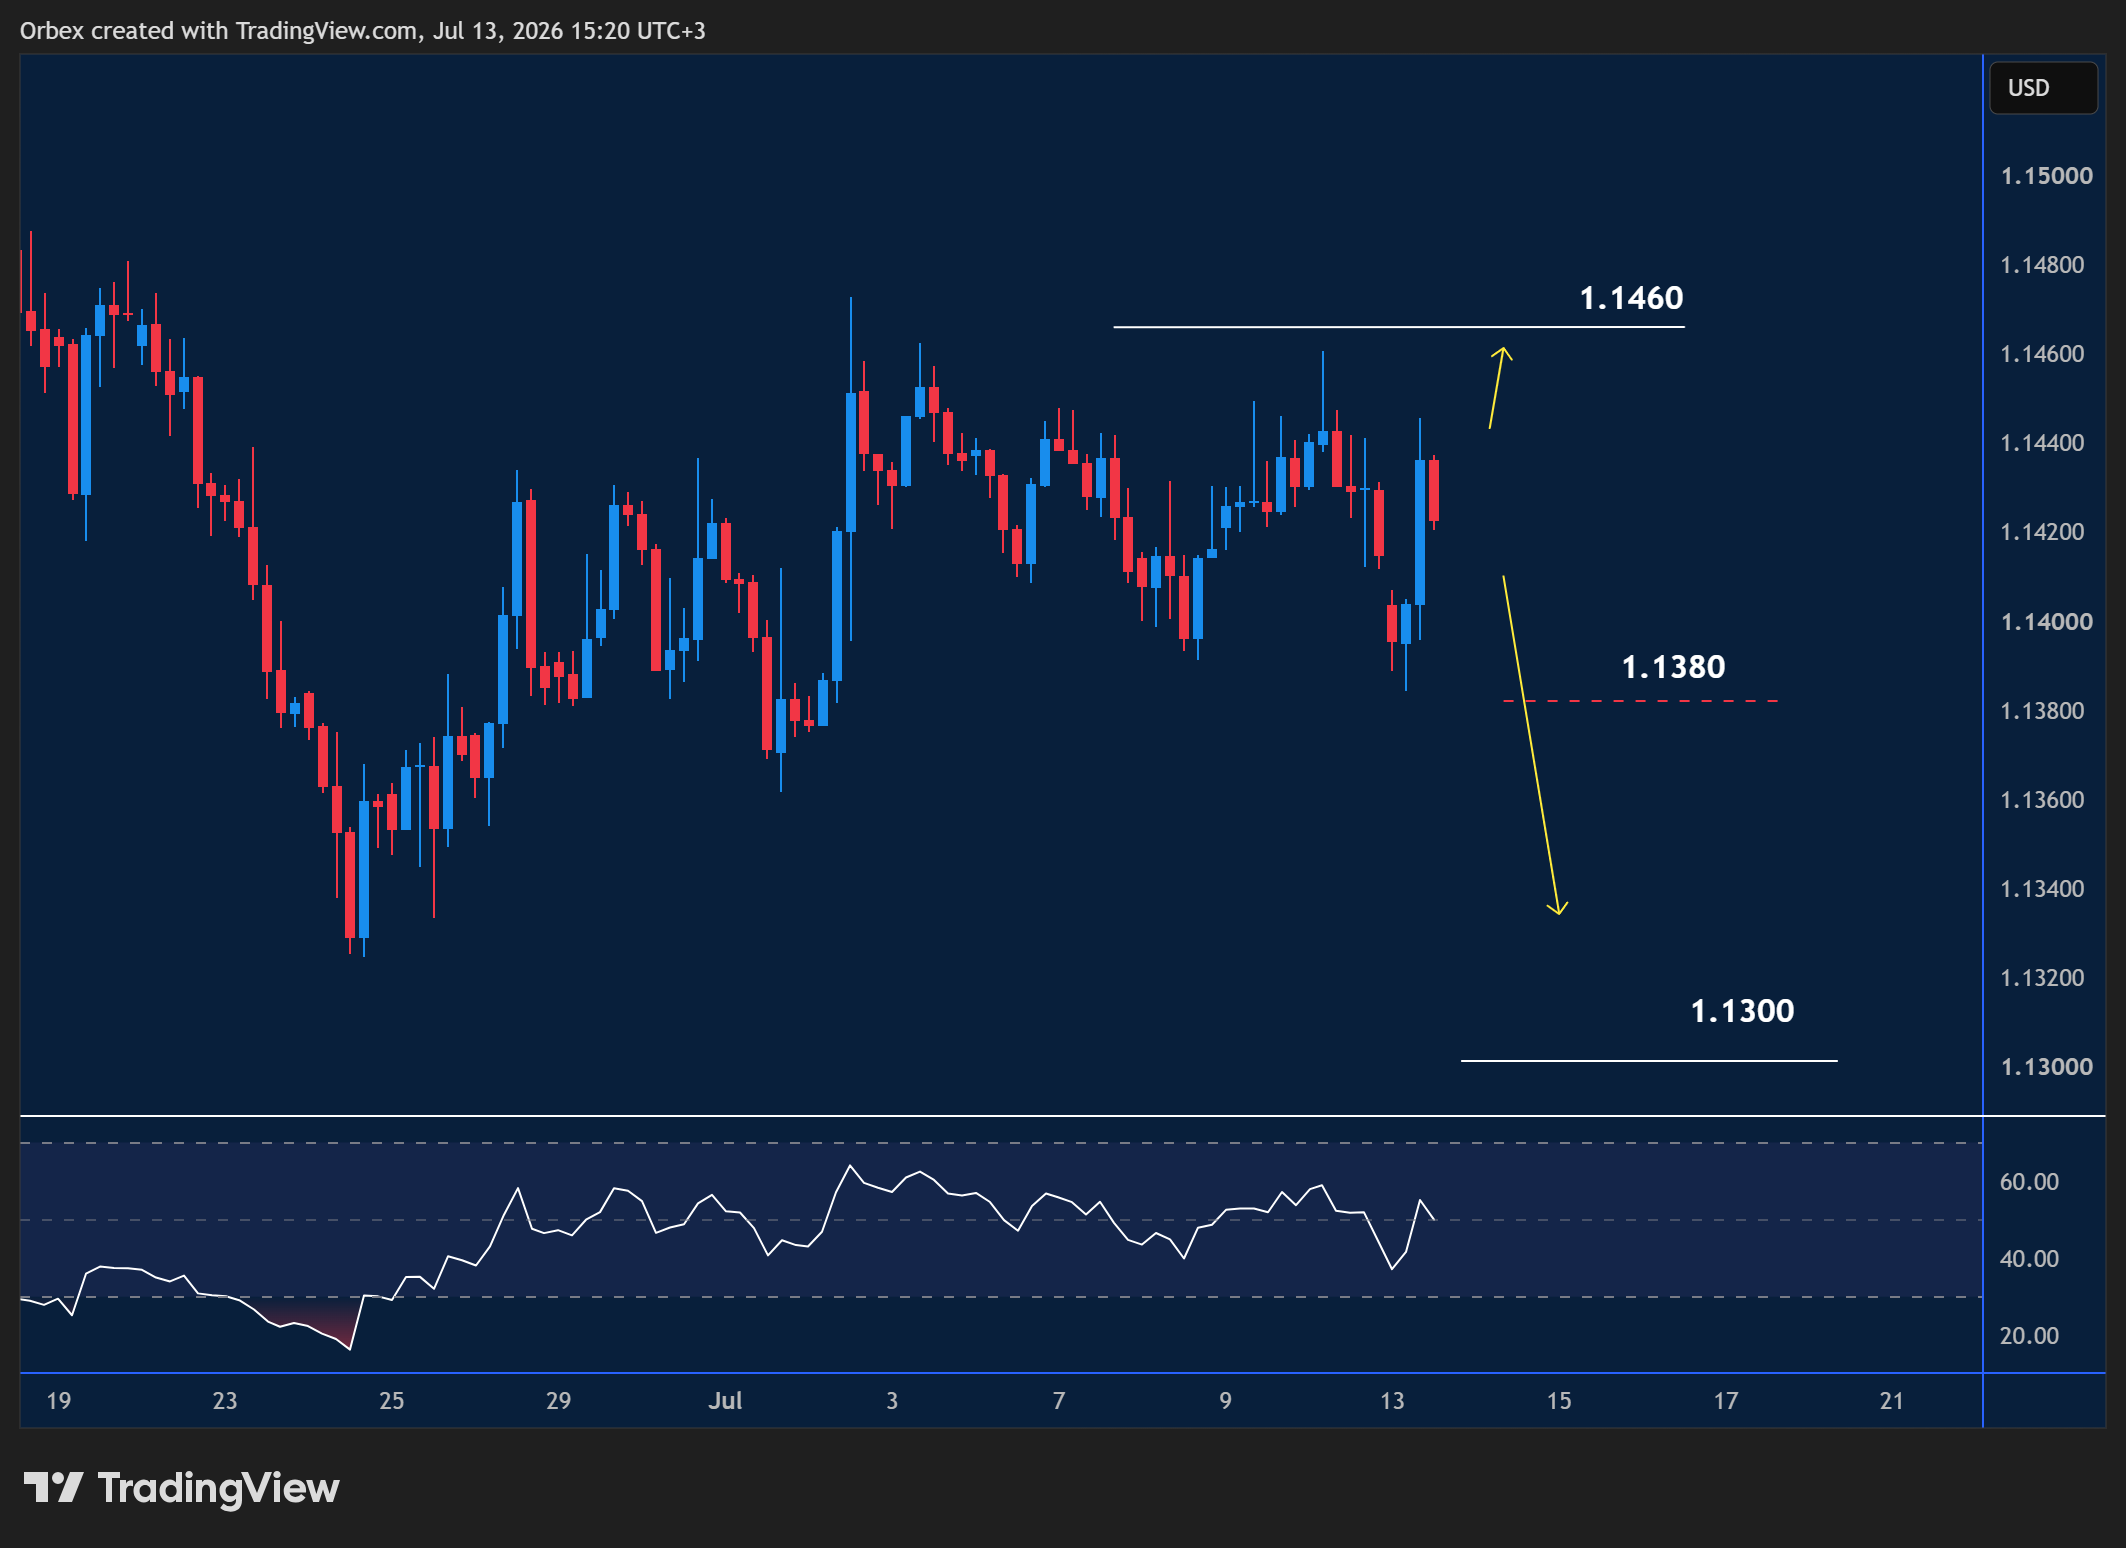
Task: Click date label 15 on time axis
Action: 1559,1401
